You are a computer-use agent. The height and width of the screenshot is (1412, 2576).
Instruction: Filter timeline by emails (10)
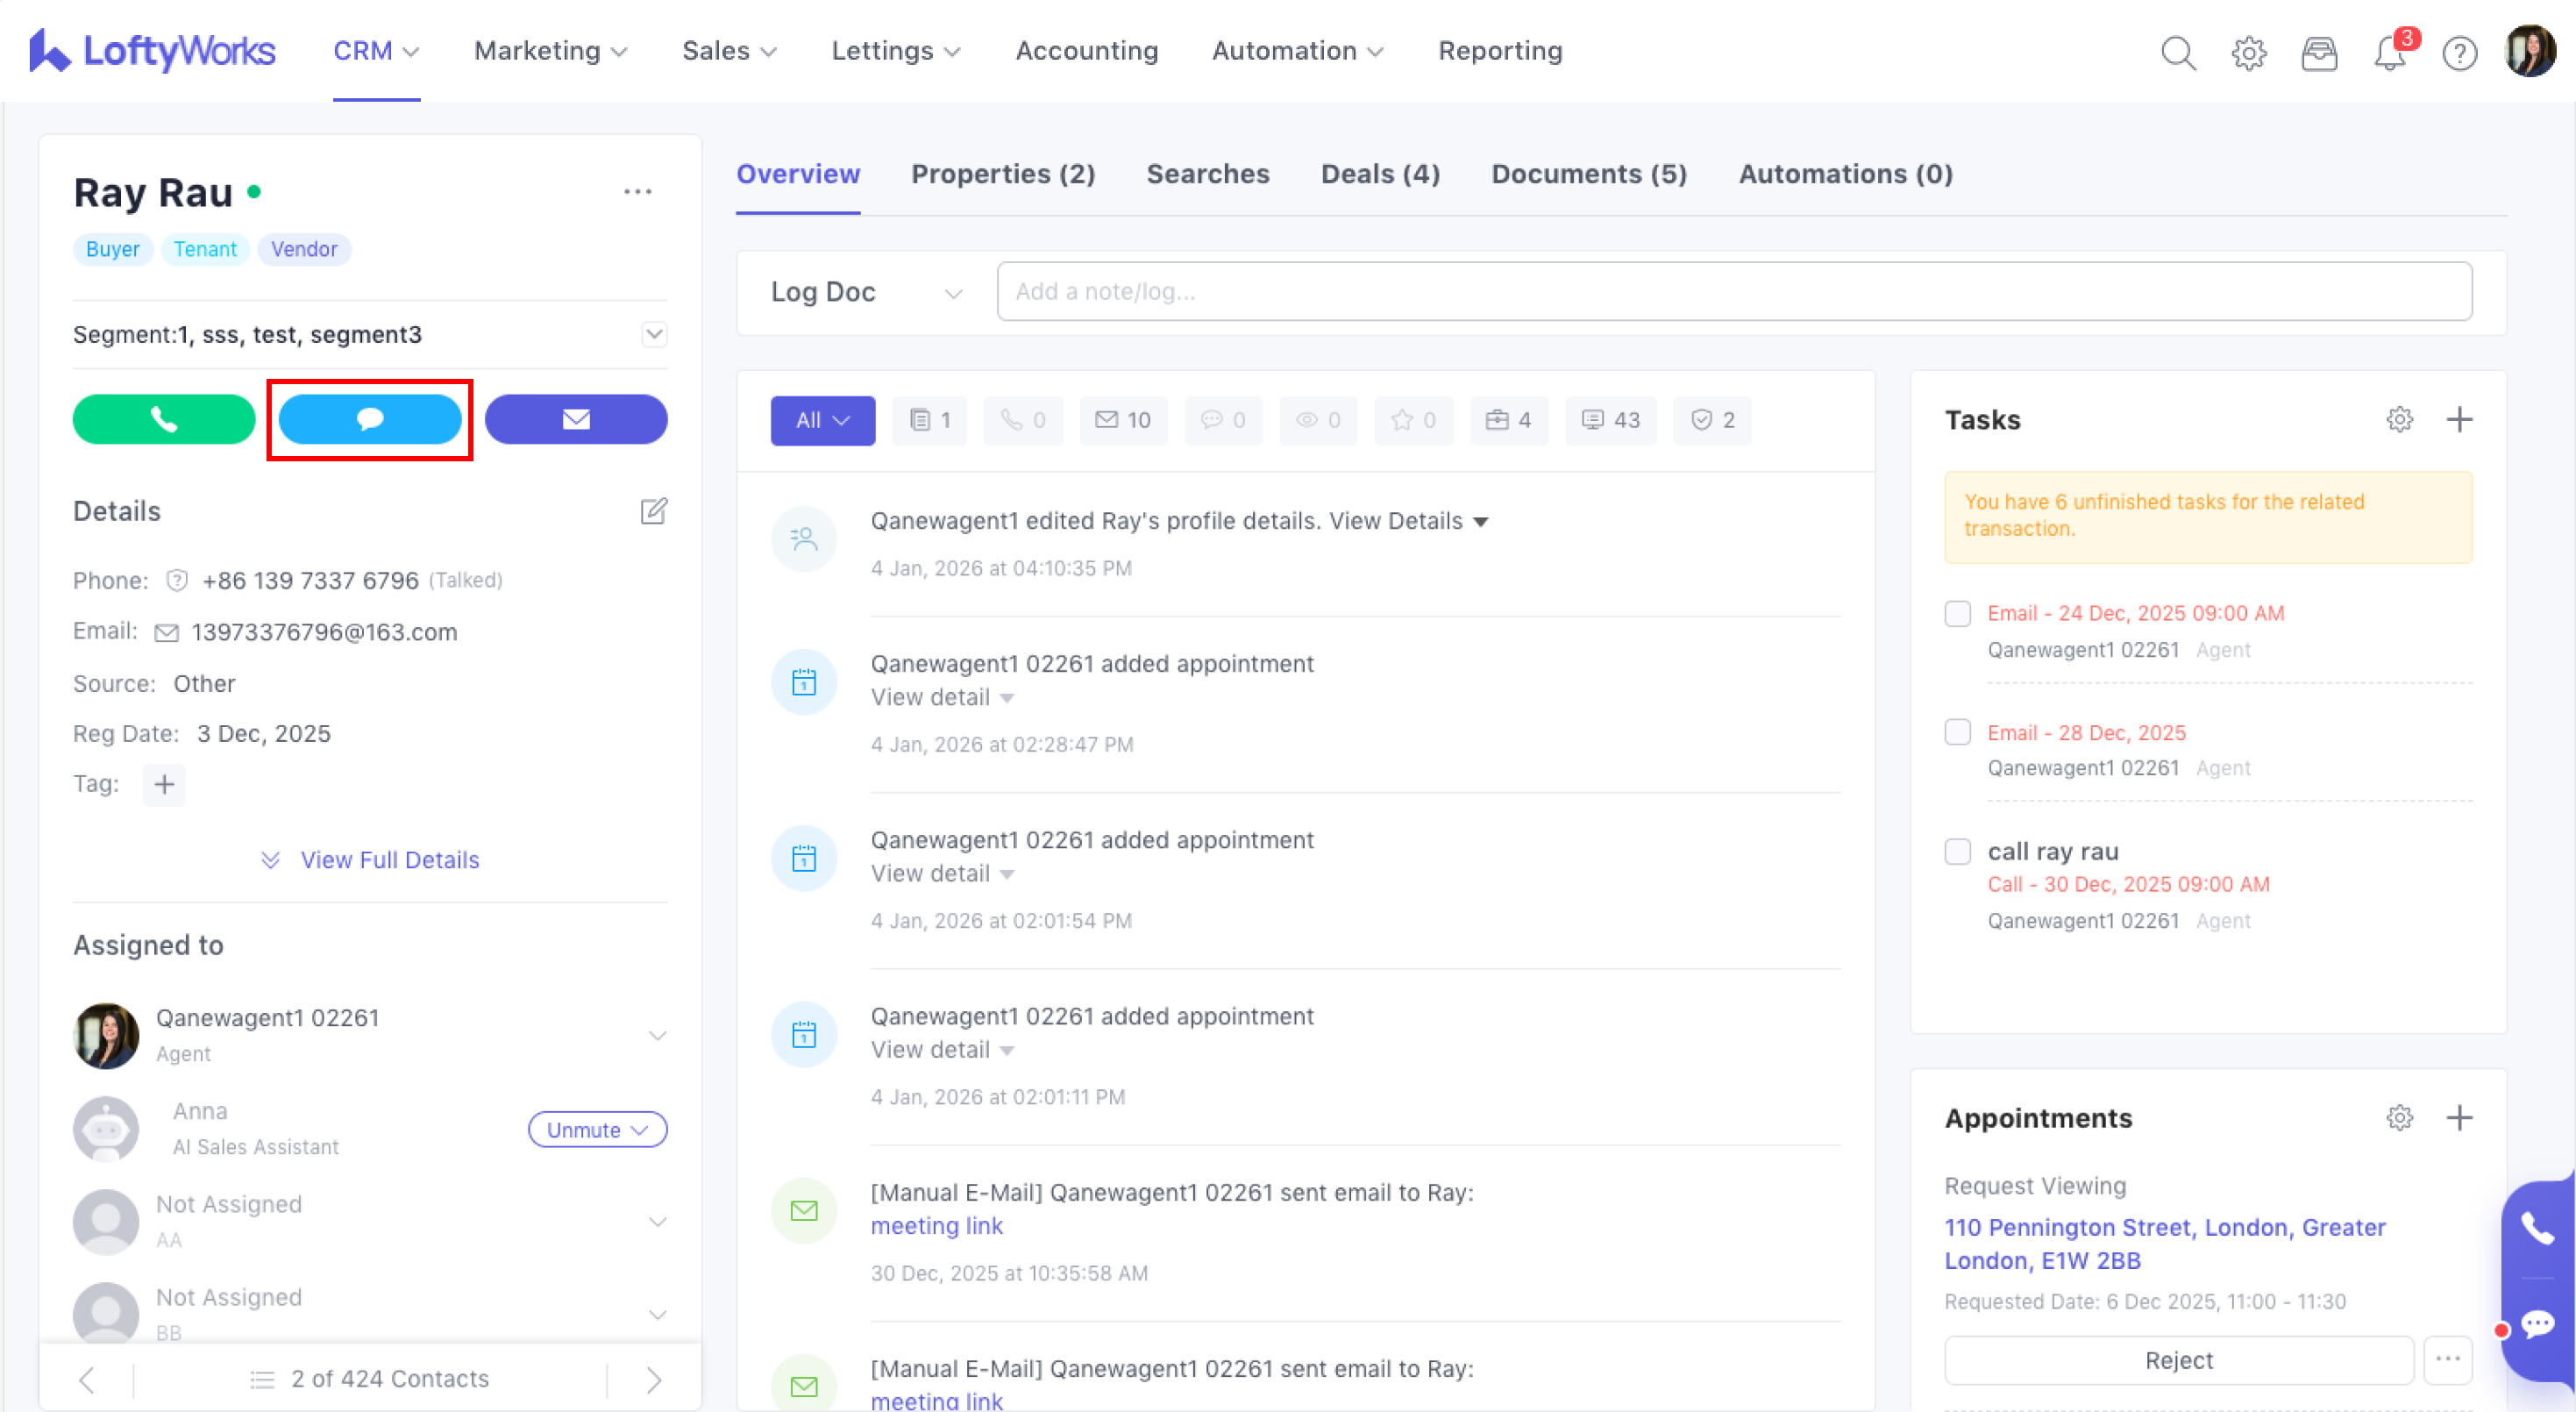tap(1122, 420)
